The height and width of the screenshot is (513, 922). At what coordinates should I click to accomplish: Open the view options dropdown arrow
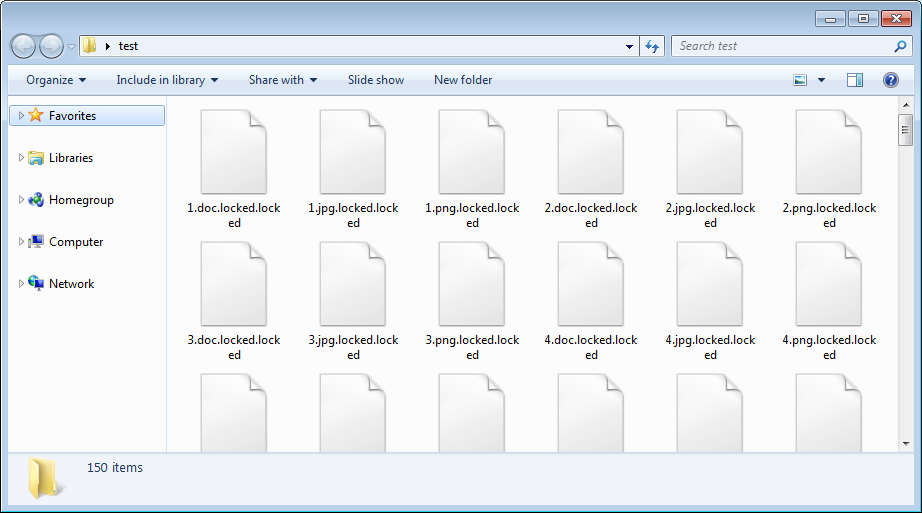point(821,80)
